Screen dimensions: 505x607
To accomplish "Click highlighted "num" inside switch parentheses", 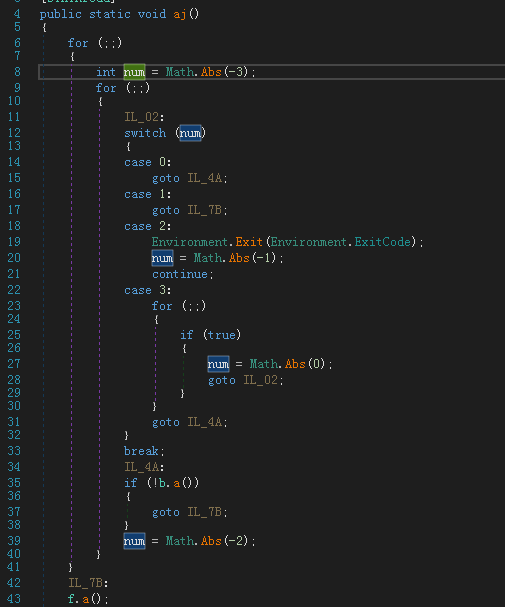I will [190, 133].
